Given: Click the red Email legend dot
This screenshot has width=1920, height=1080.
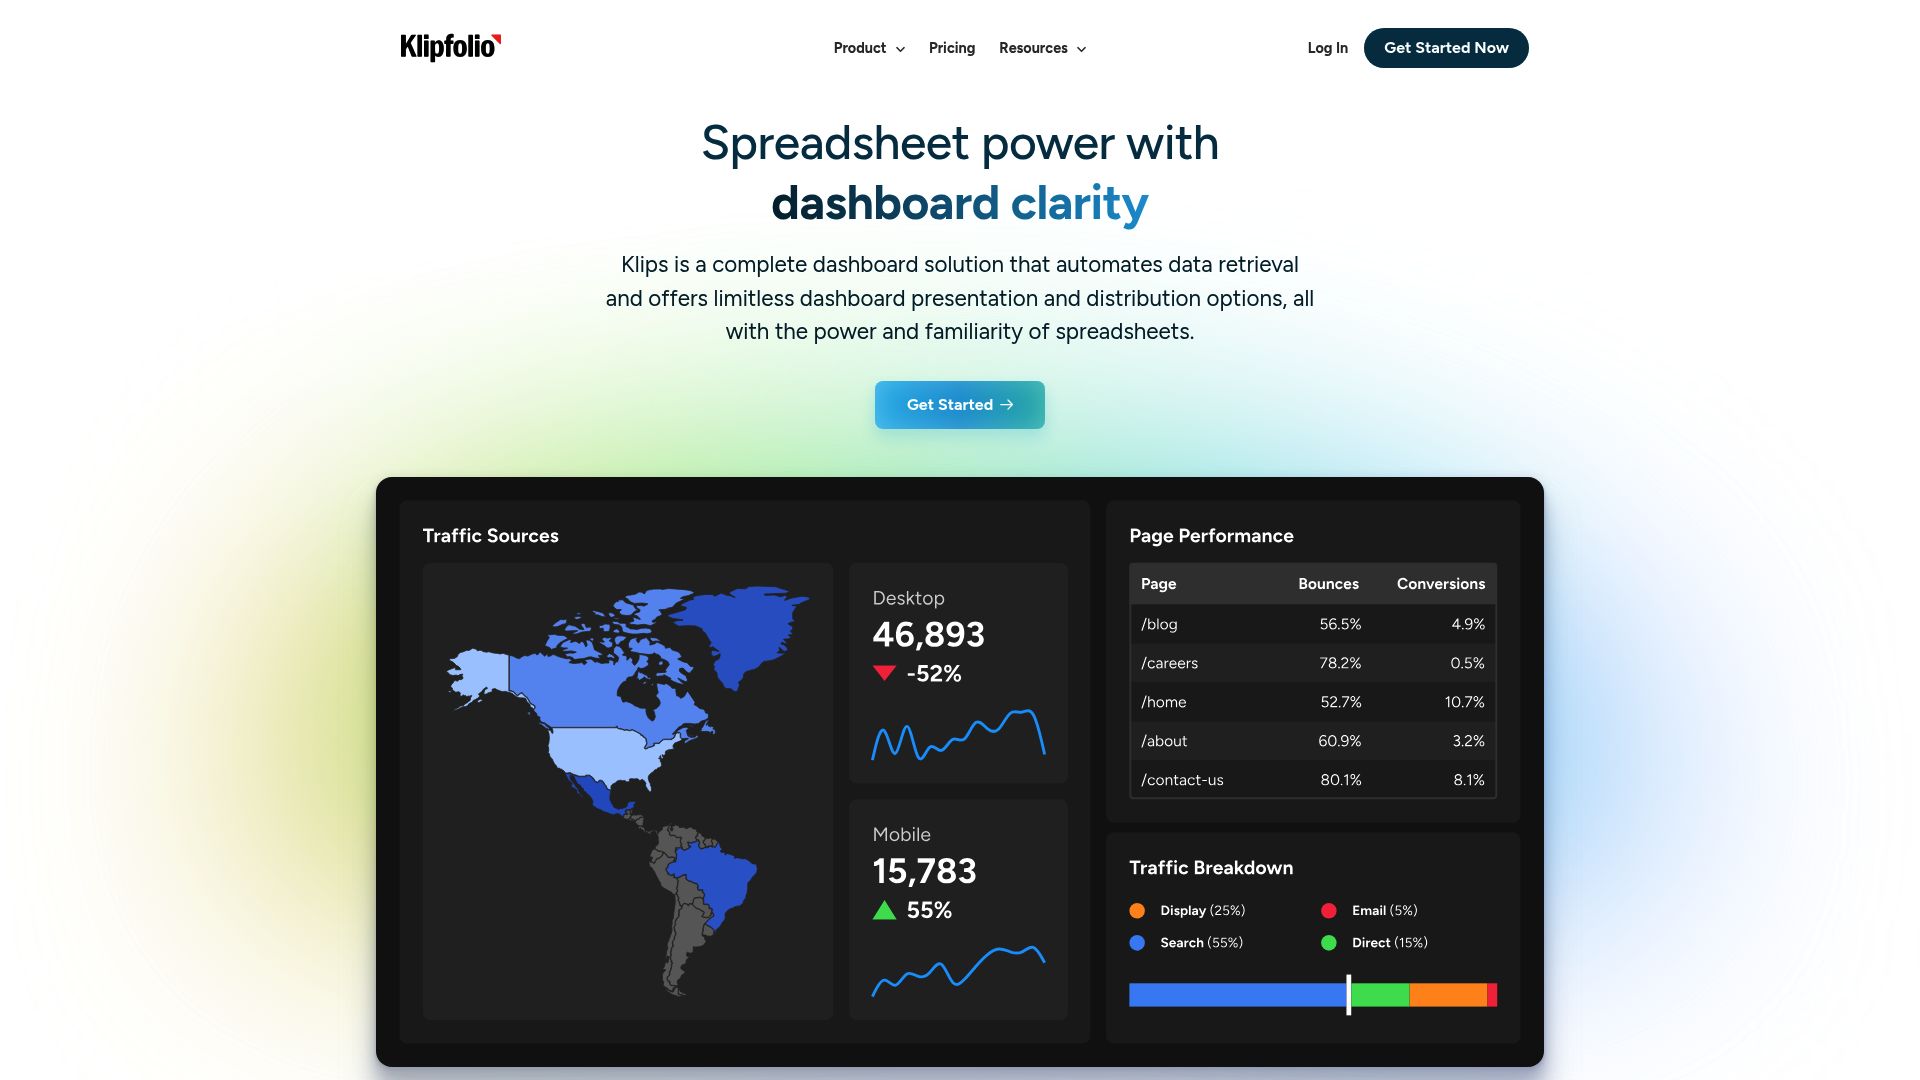Looking at the screenshot, I should (1329, 911).
